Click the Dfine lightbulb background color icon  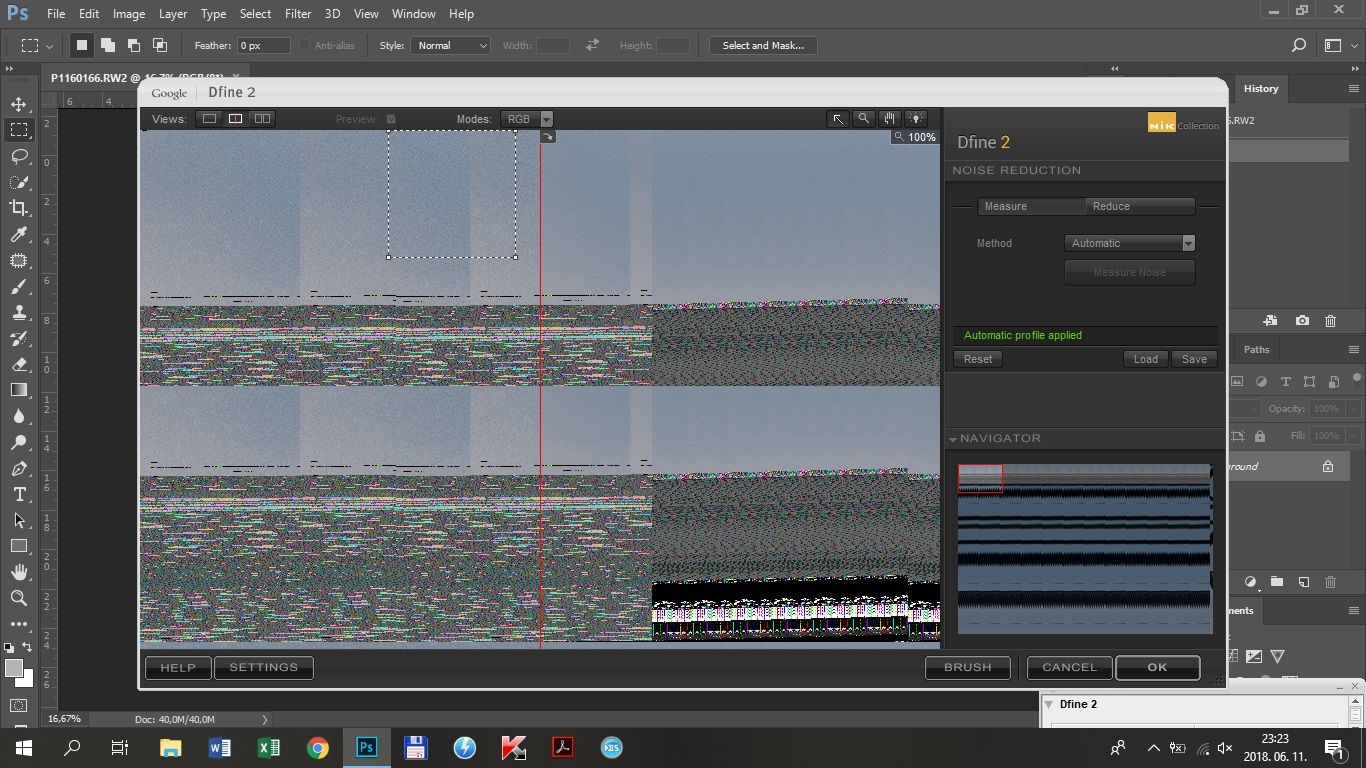(916, 119)
